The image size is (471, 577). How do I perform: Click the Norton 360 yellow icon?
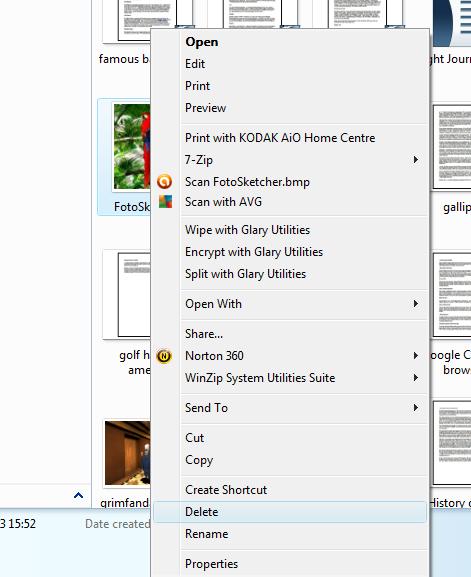click(x=164, y=356)
